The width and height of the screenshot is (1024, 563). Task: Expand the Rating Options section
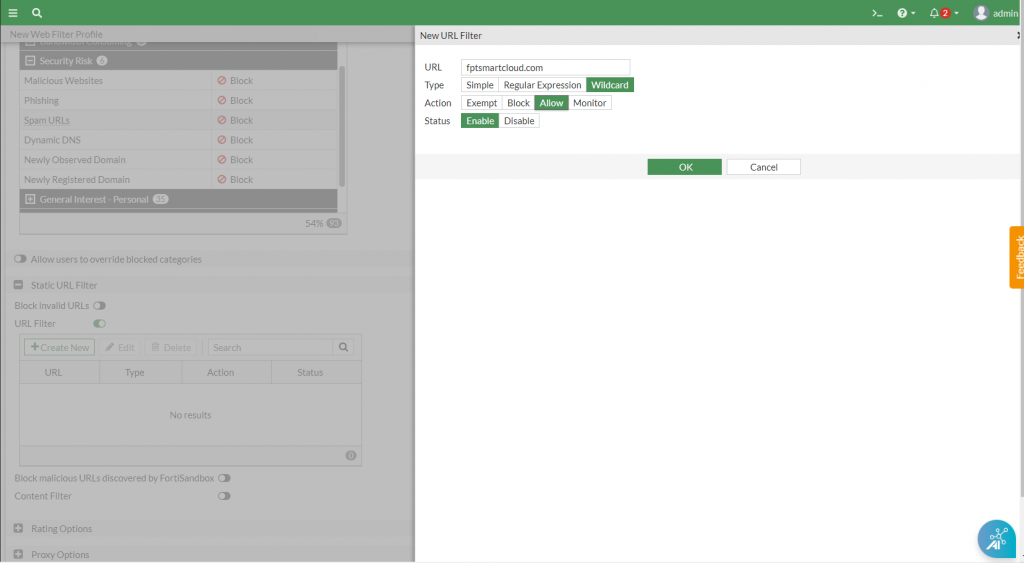tap(19, 528)
